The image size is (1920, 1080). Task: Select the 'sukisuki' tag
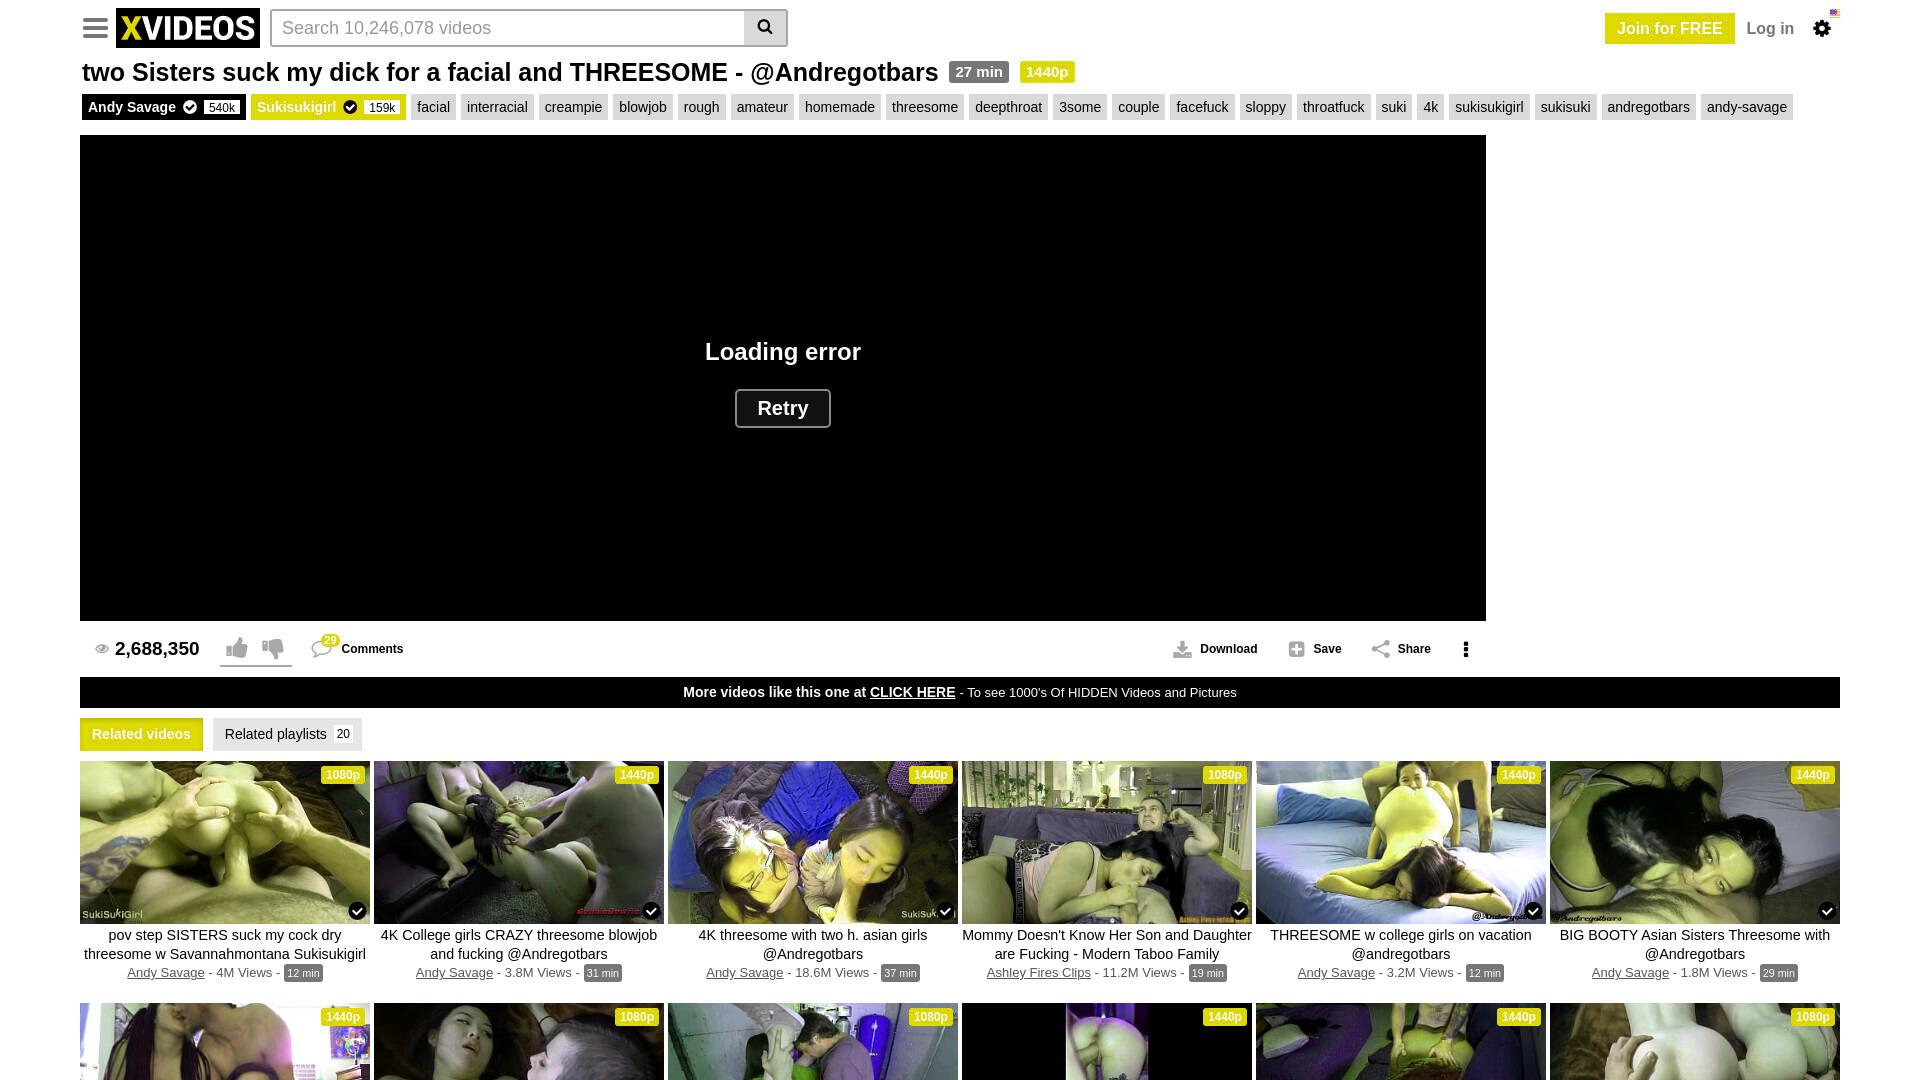click(1566, 107)
